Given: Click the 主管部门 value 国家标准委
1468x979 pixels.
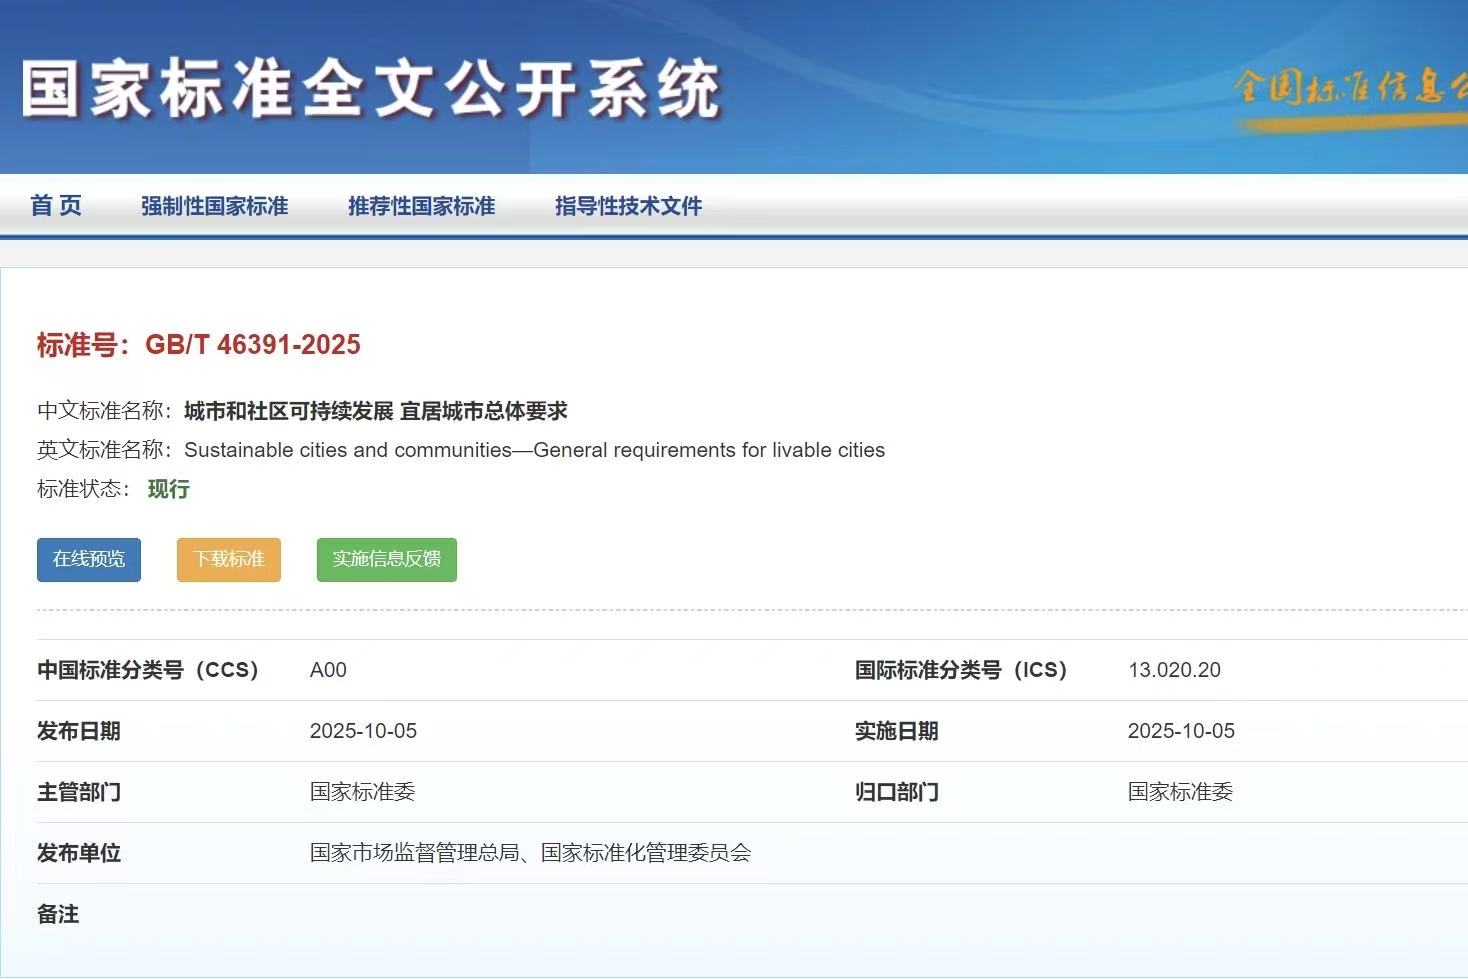Looking at the screenshot, I should point(362,792).
